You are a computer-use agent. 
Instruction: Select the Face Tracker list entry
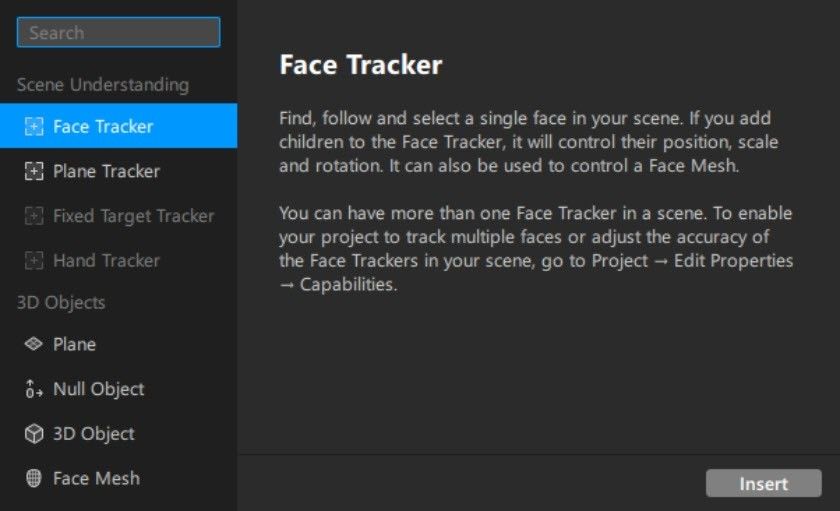tap(118, 126)
